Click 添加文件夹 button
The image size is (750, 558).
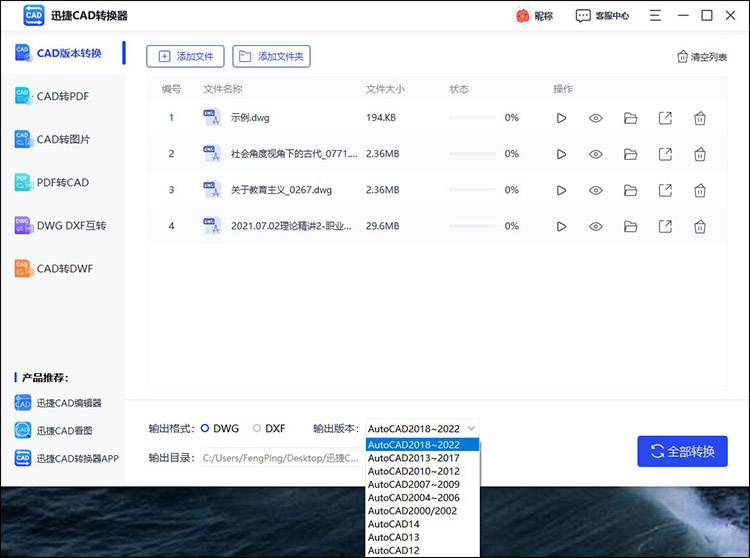pos(271,56)
